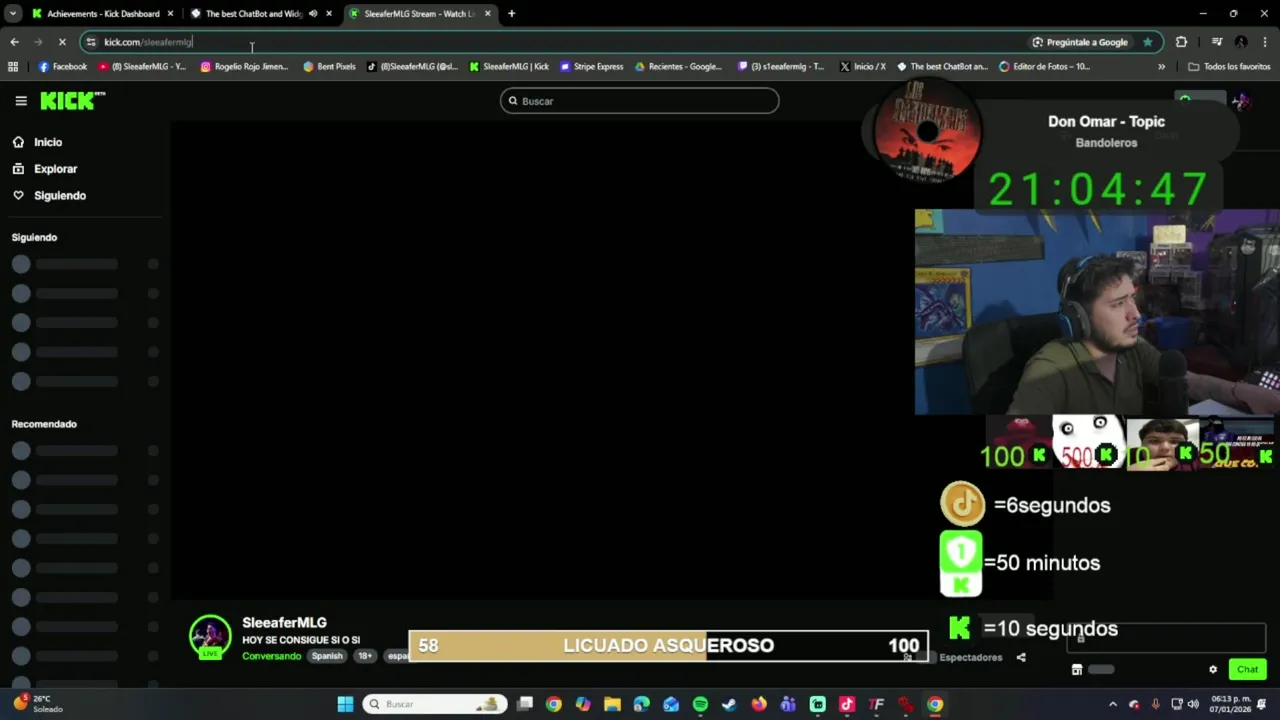Open Steam from the taskbar
Viewport: 1280px width, 720px height.
729,704
